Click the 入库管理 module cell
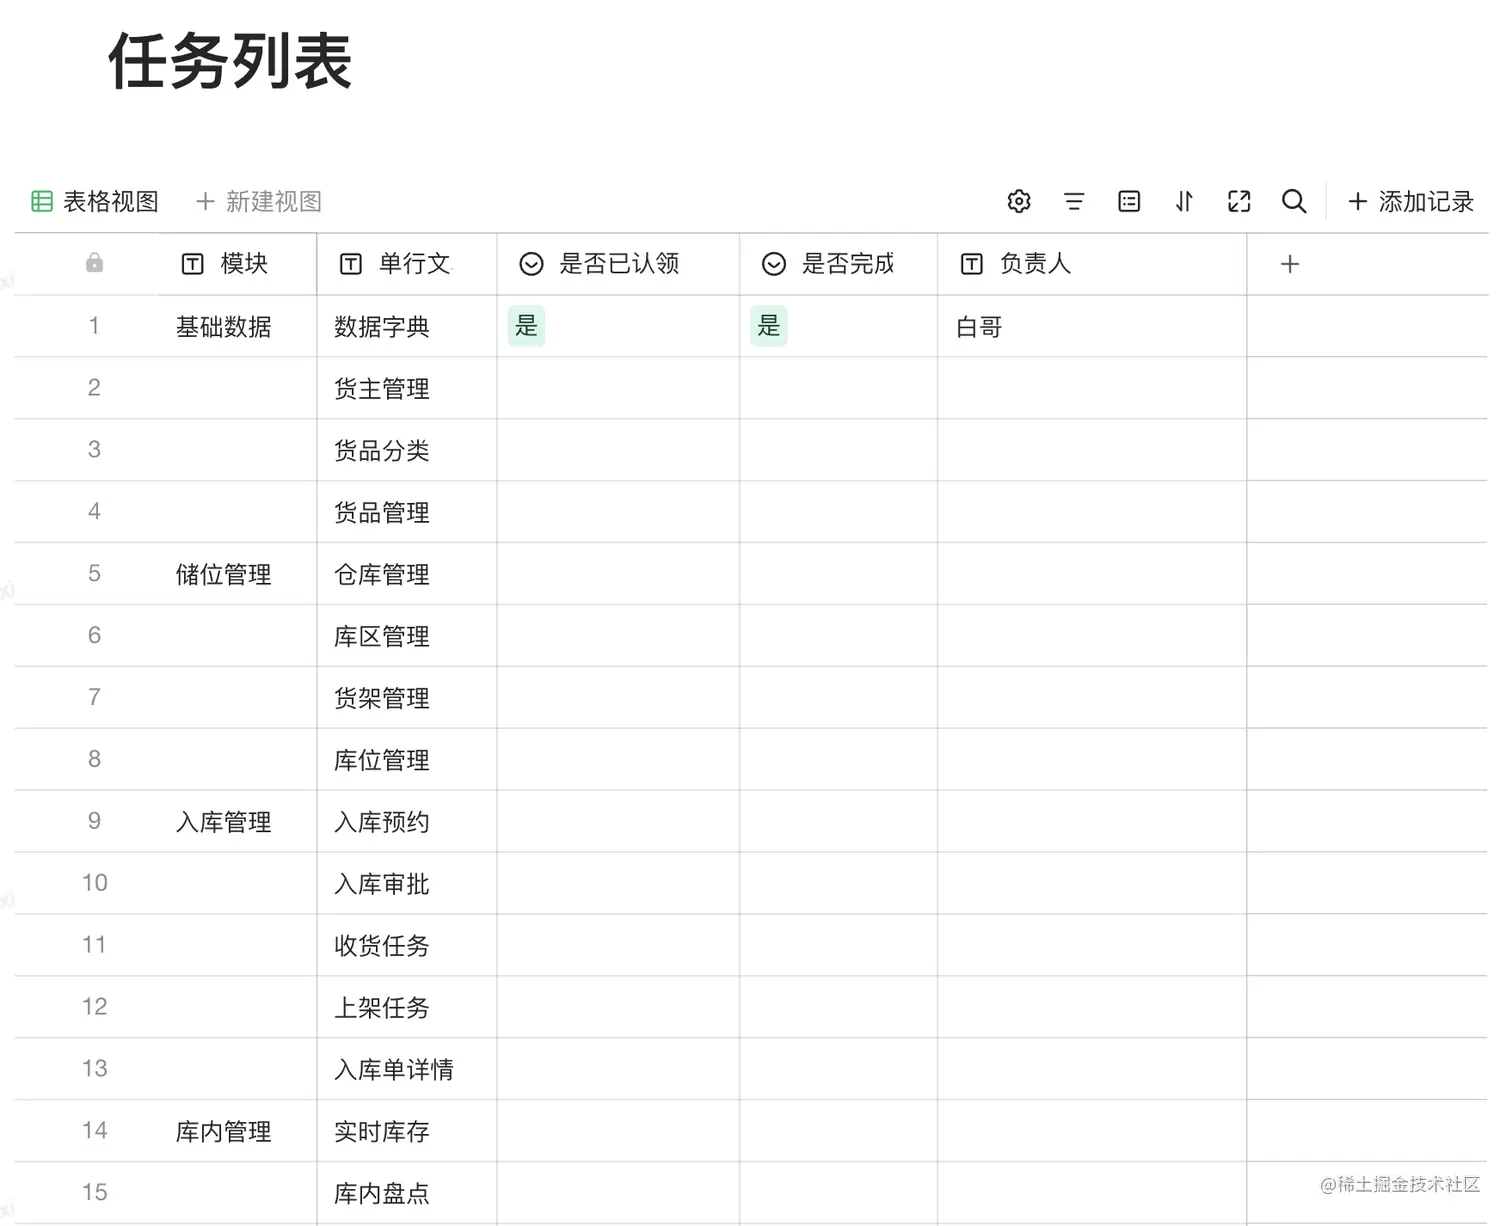 [237, 822]
